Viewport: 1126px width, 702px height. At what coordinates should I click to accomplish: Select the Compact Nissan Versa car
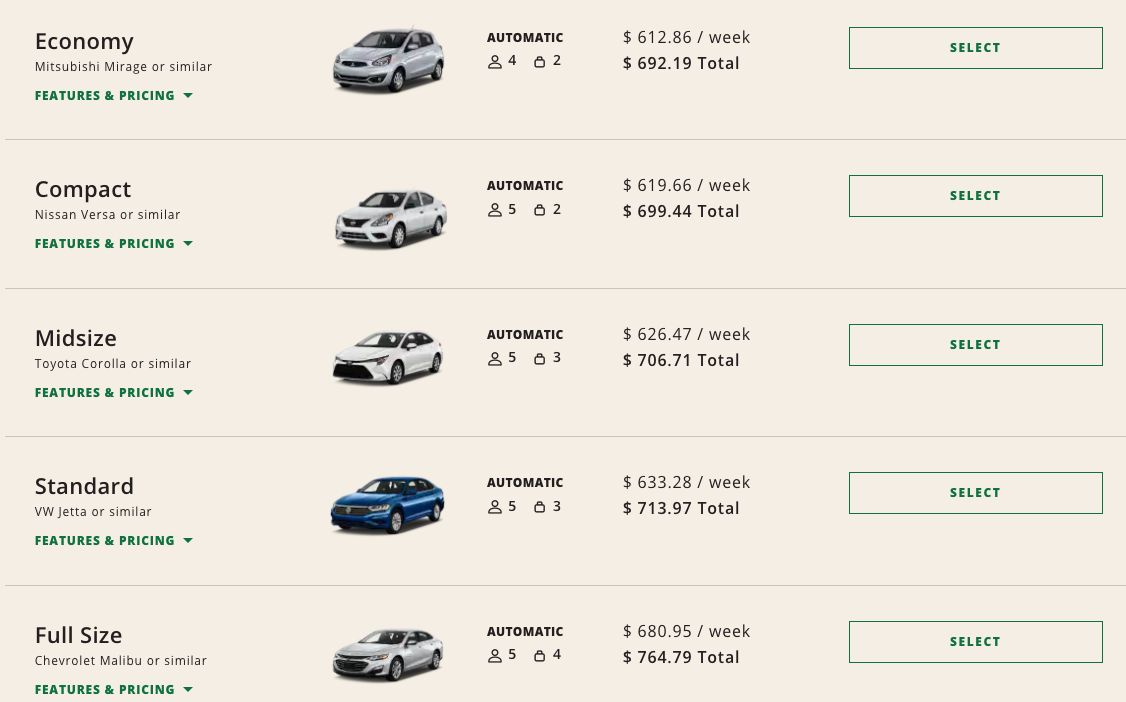[975, 196]
